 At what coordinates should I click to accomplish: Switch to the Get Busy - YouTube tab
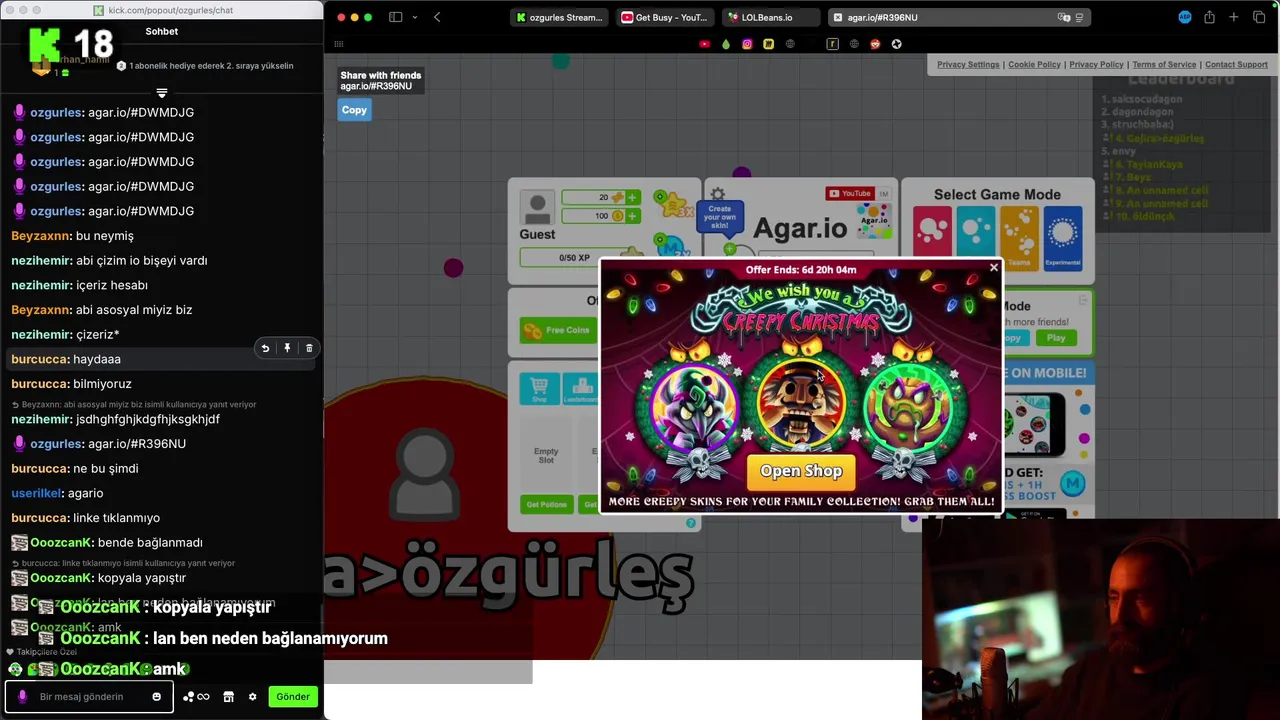tap(665, 17)
